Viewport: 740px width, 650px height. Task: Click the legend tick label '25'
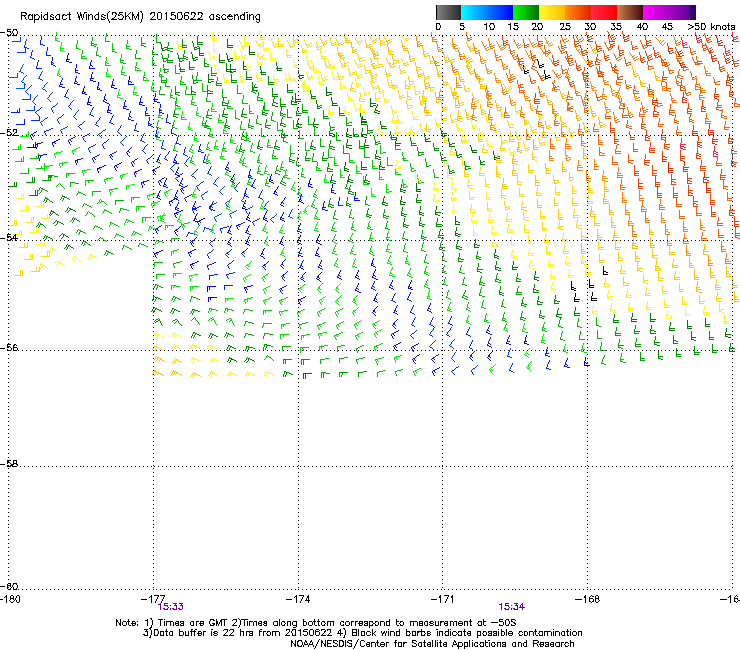[x=565, y=27]
